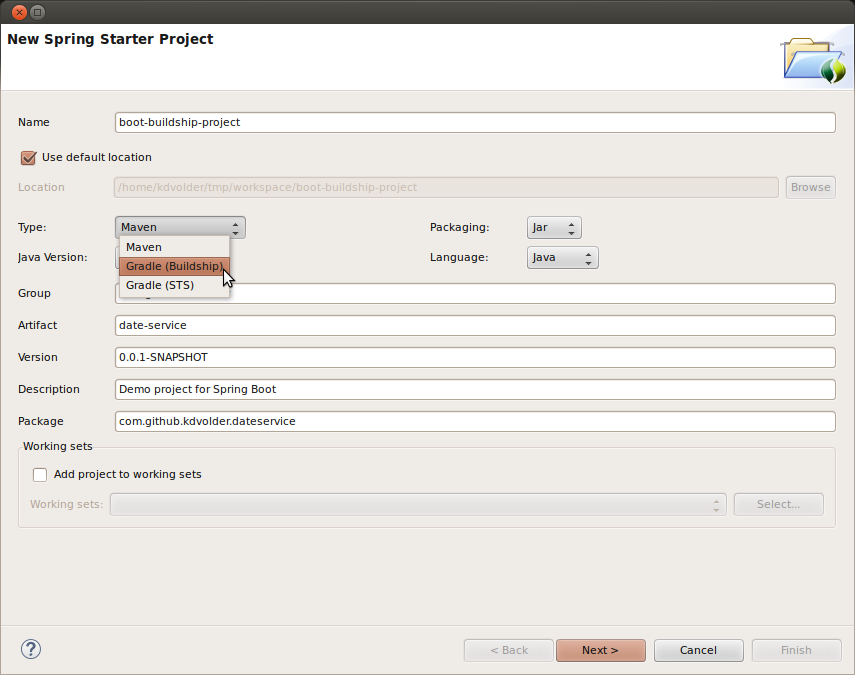Viewport: 855px width, 675px height.
Task: Expand the Language dropdown showing Java
Action: (x=562, y=258)
